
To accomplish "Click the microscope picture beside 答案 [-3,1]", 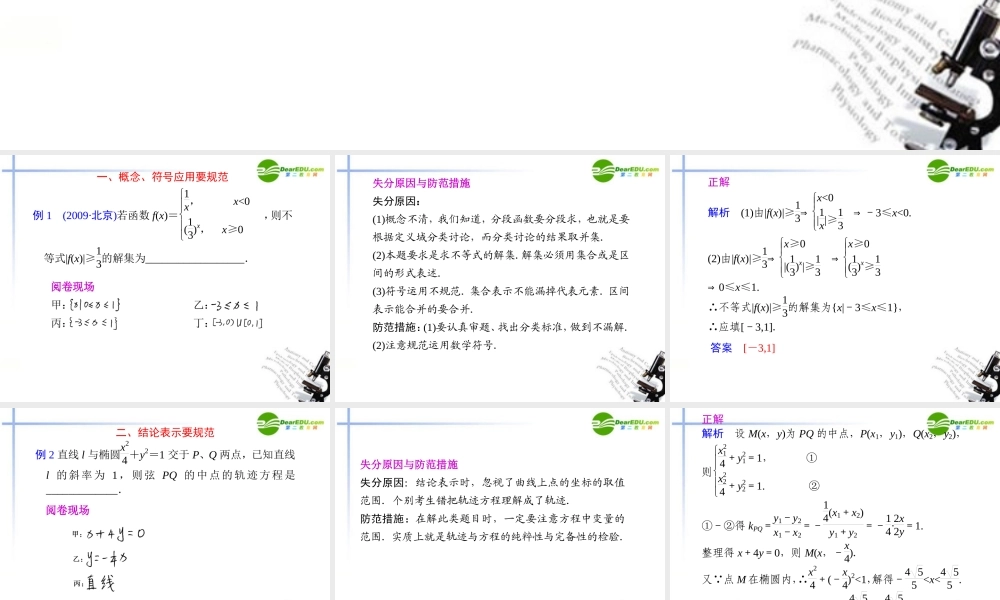I will coord(966,375).
